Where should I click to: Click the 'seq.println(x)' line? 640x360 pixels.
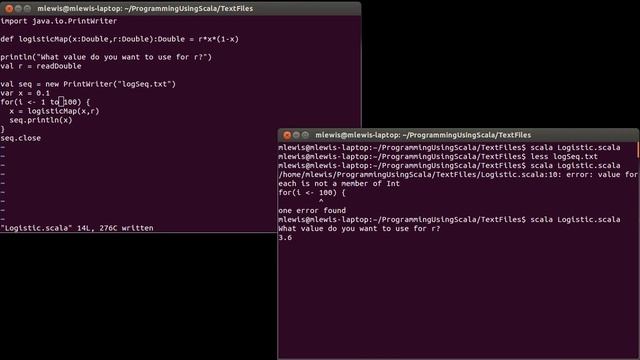41,120
